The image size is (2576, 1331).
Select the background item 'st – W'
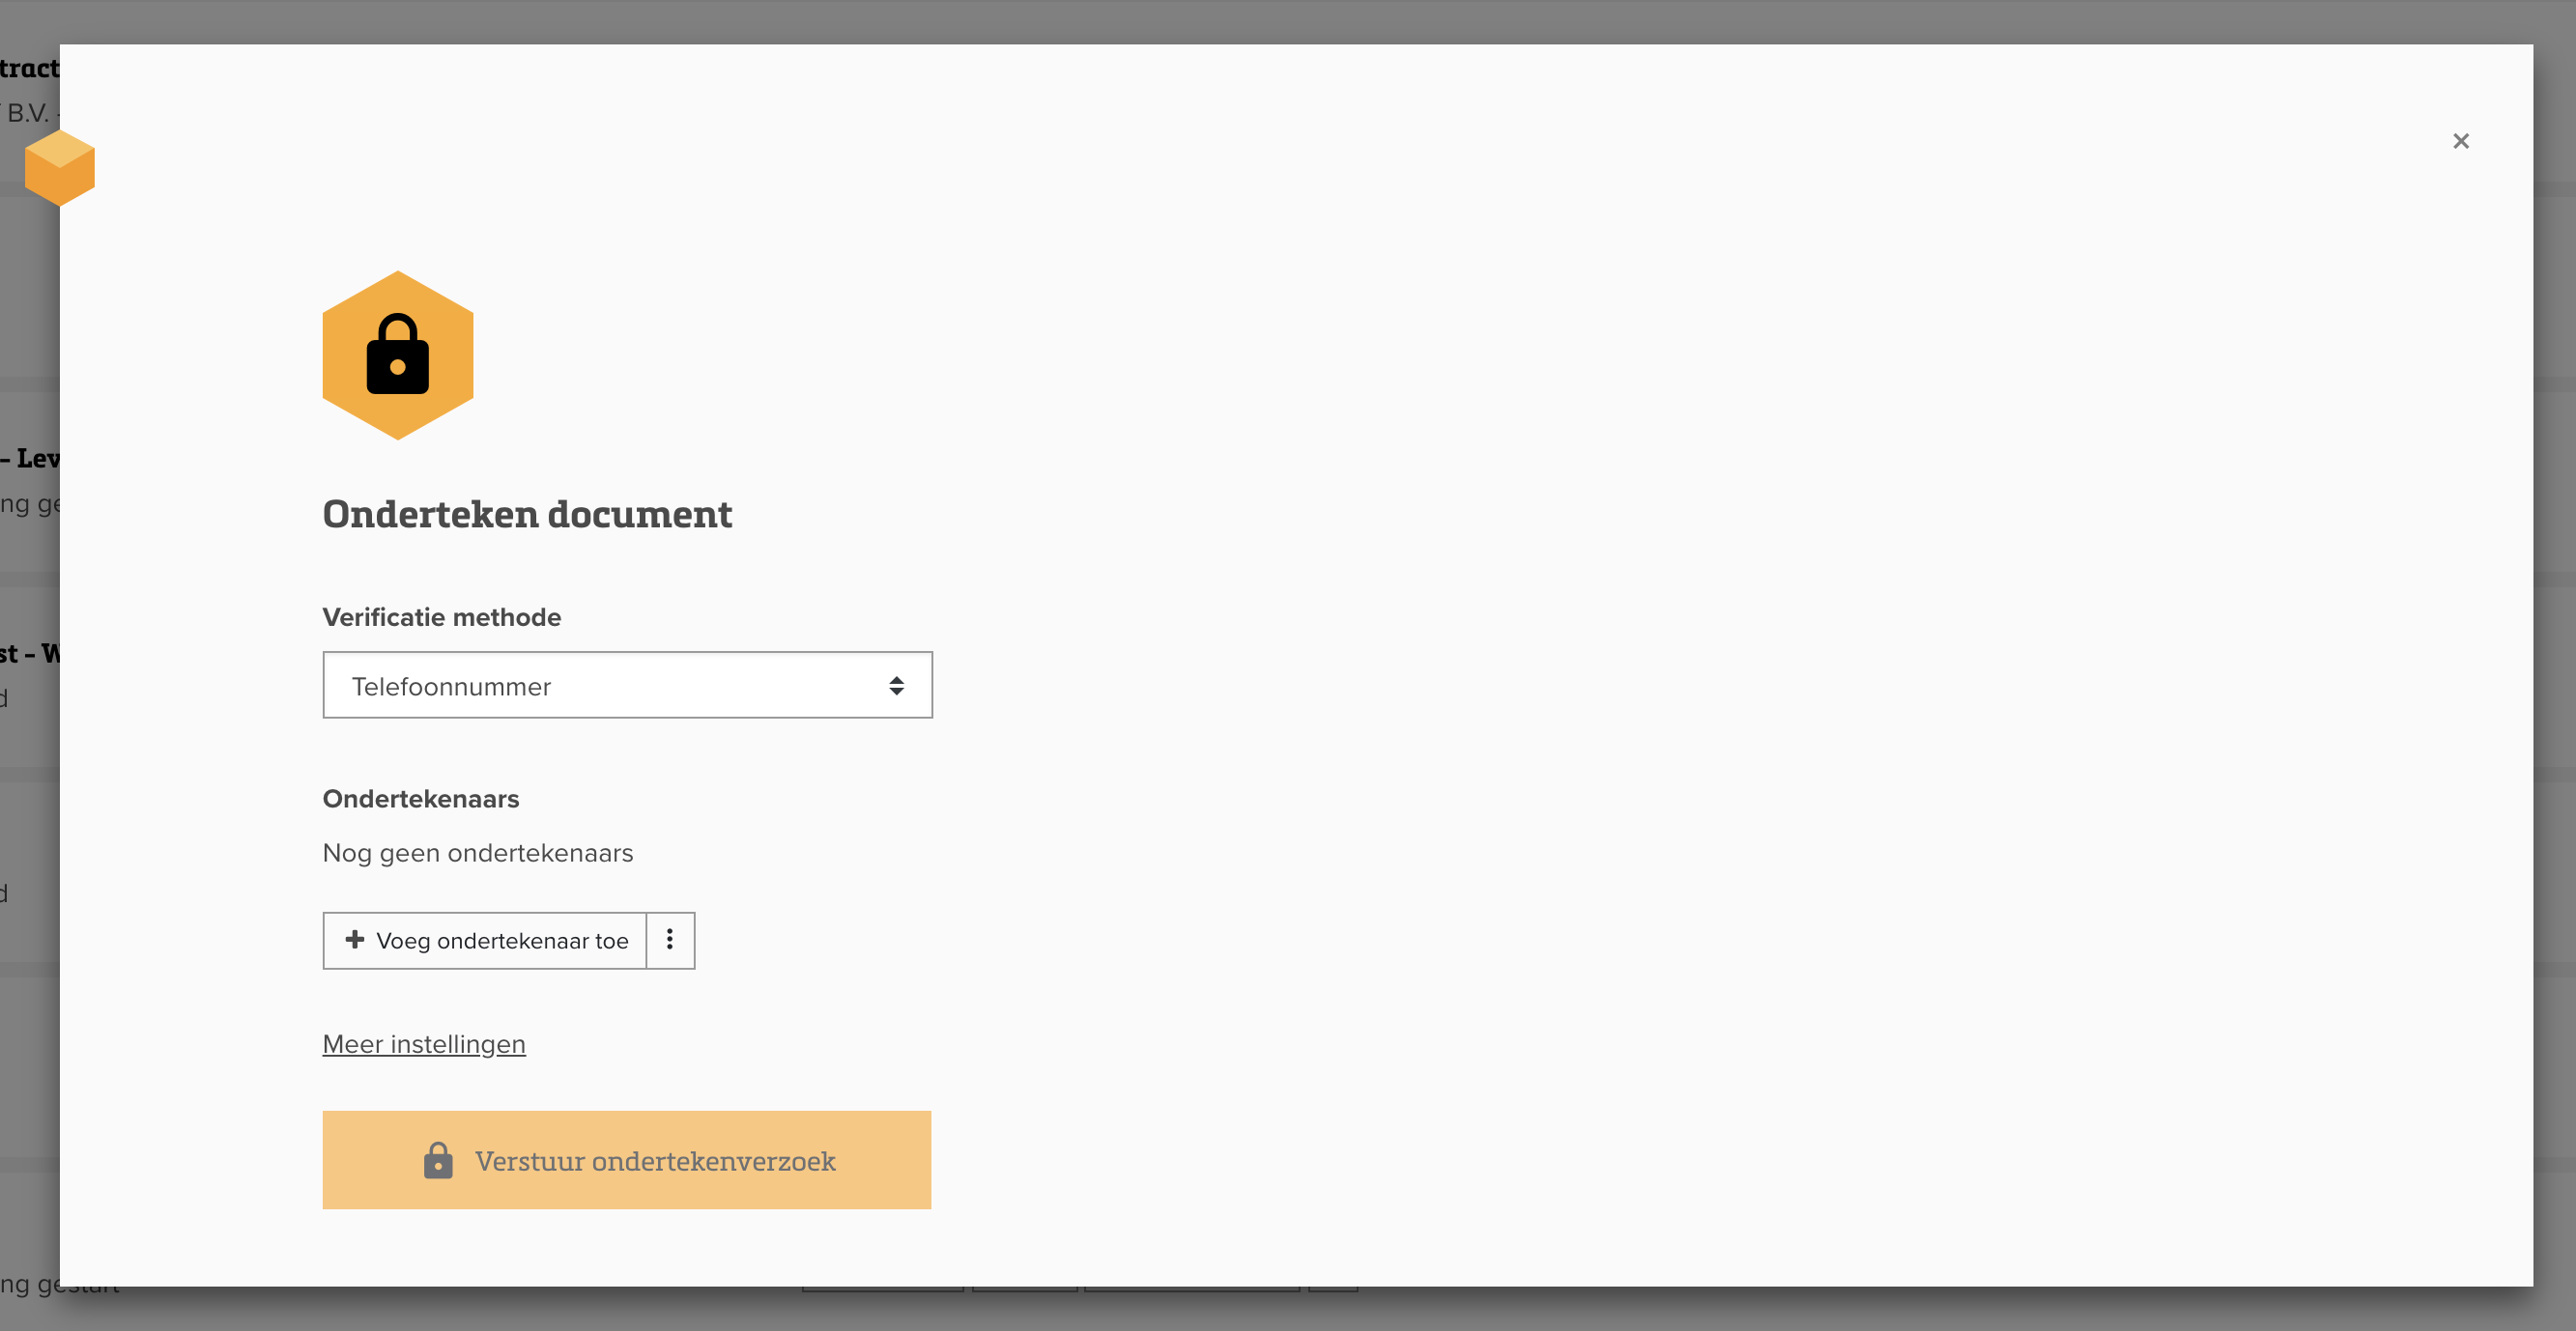click(x=30, y=653)
